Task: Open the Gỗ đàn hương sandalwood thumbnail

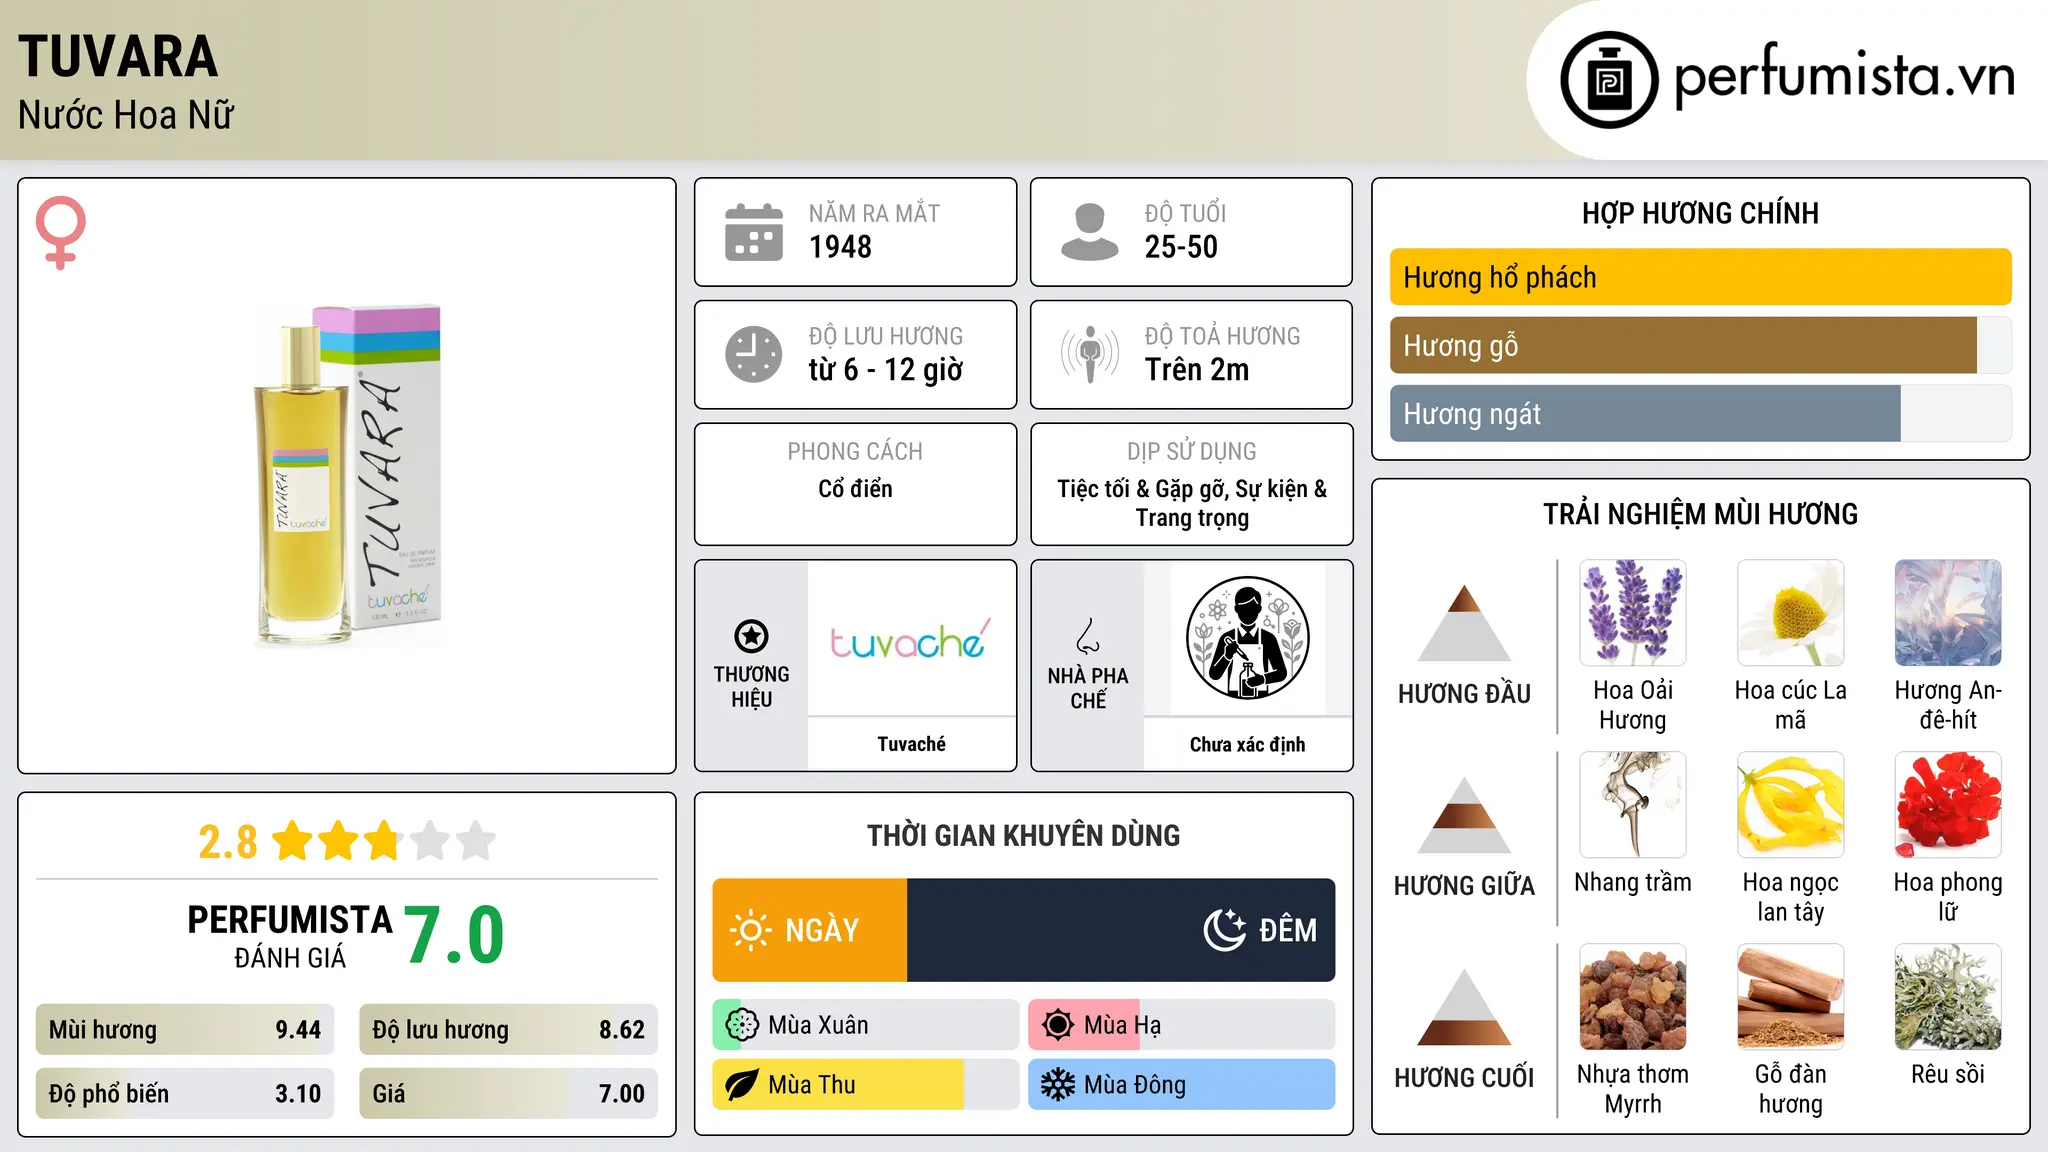Action: [x=1791, y=997]
